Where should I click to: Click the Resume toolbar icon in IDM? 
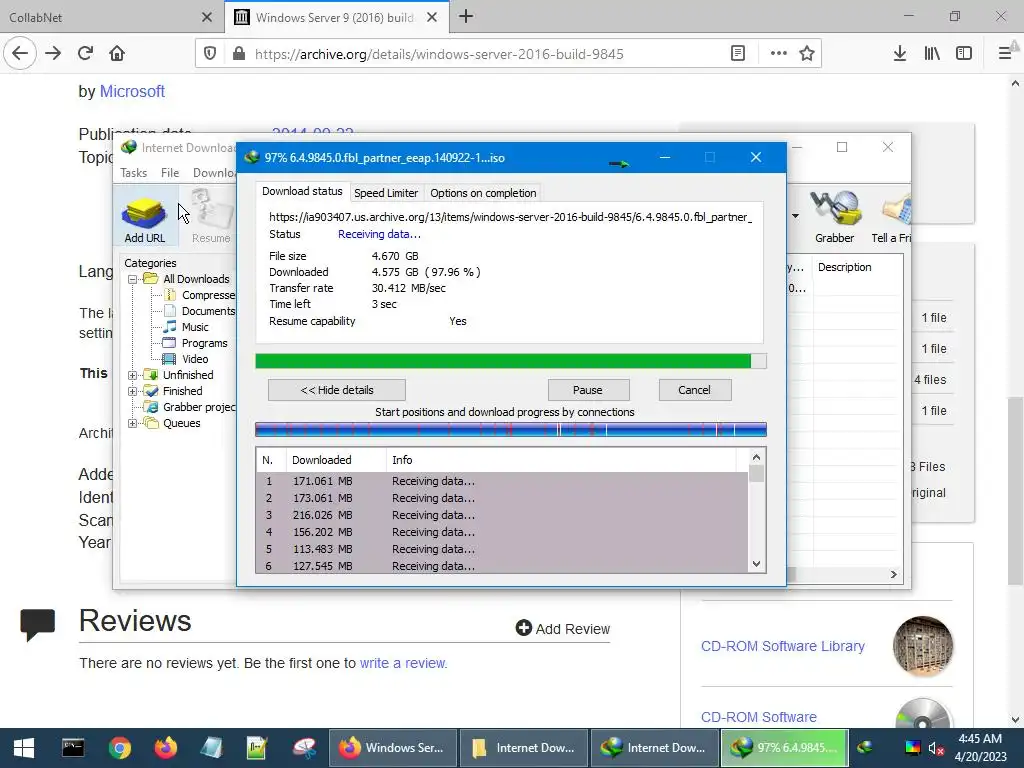click(211, 217)
